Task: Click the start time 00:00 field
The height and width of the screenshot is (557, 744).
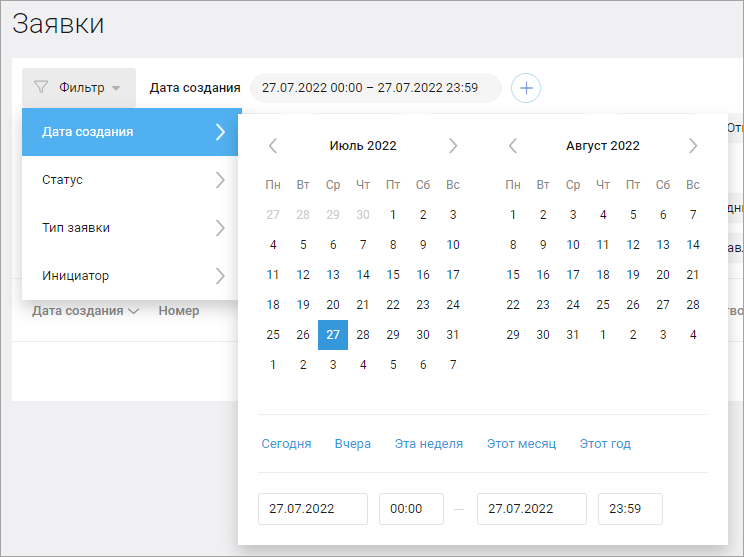Action: 411,509
